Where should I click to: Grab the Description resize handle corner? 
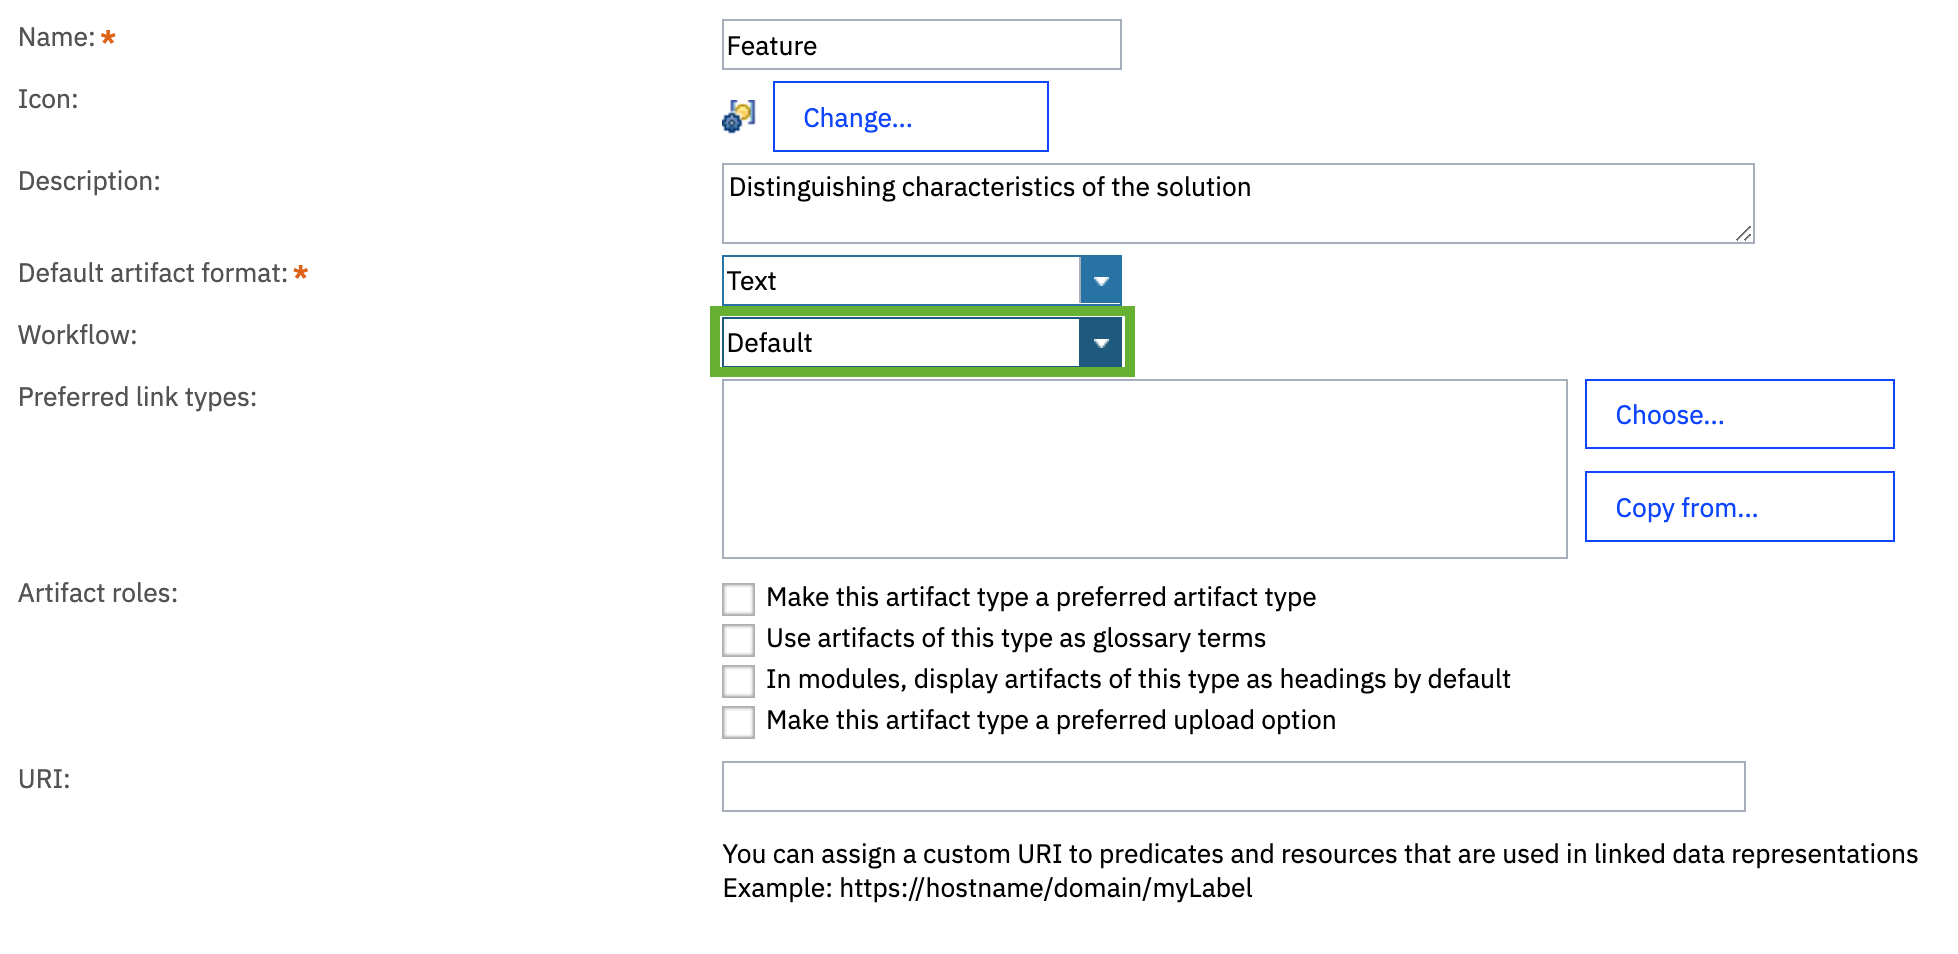point(1743,233)
